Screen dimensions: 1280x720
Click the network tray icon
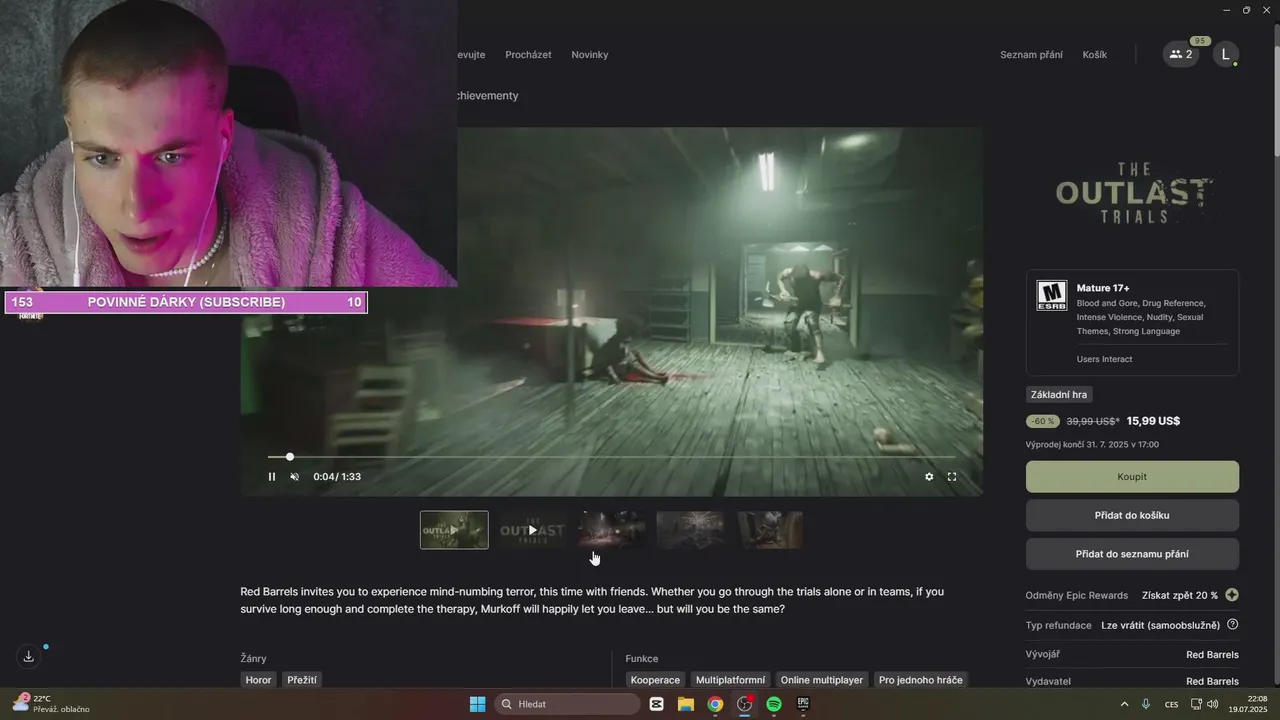point(1196,704)
